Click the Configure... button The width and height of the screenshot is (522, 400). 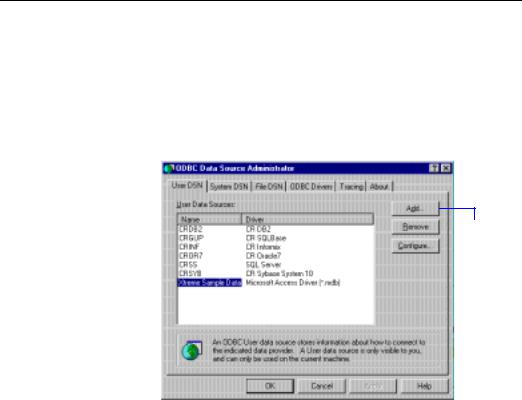pos(415,246)
